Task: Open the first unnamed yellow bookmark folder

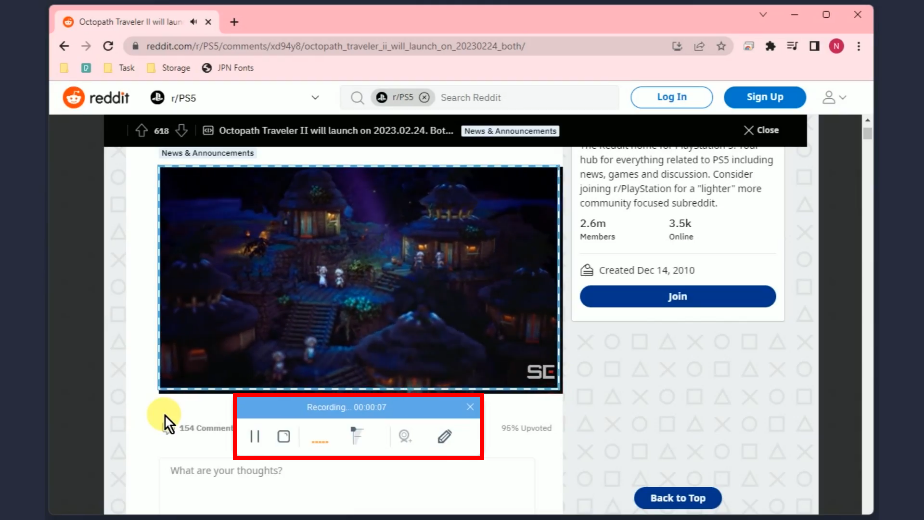Action: (64, 68)
